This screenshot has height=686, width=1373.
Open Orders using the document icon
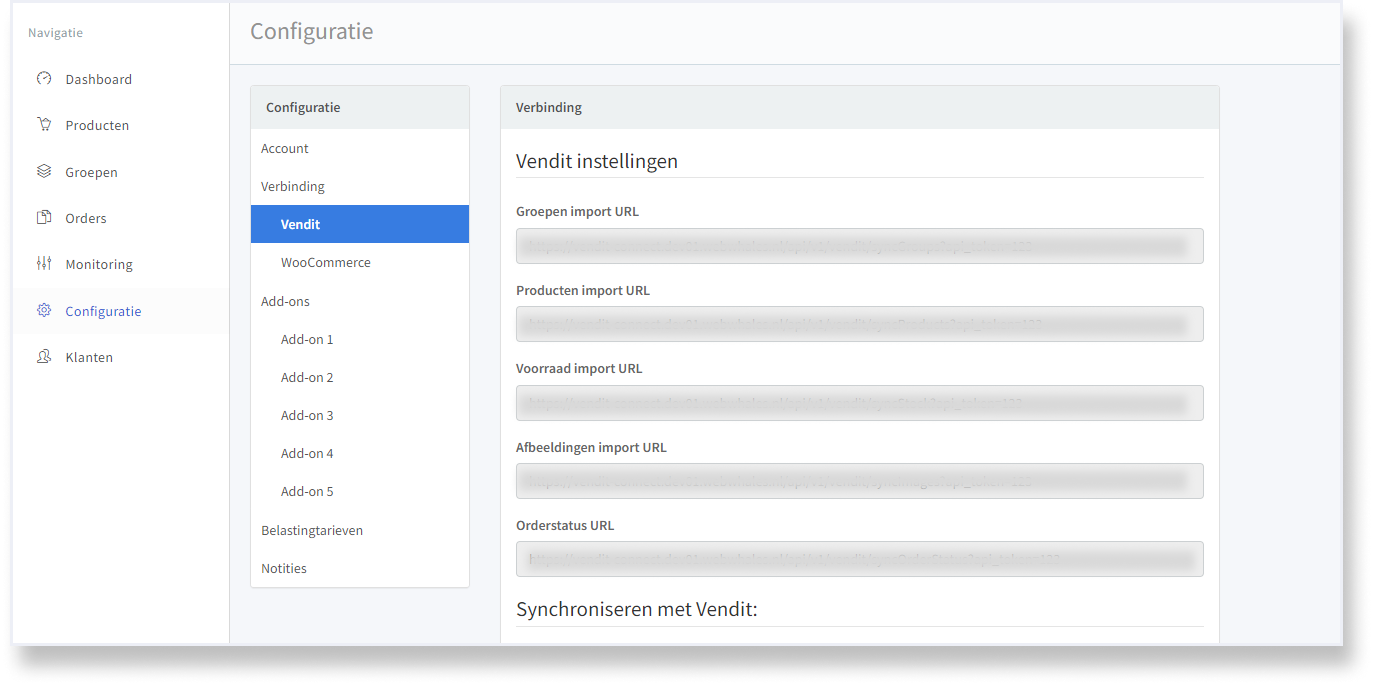43,217
